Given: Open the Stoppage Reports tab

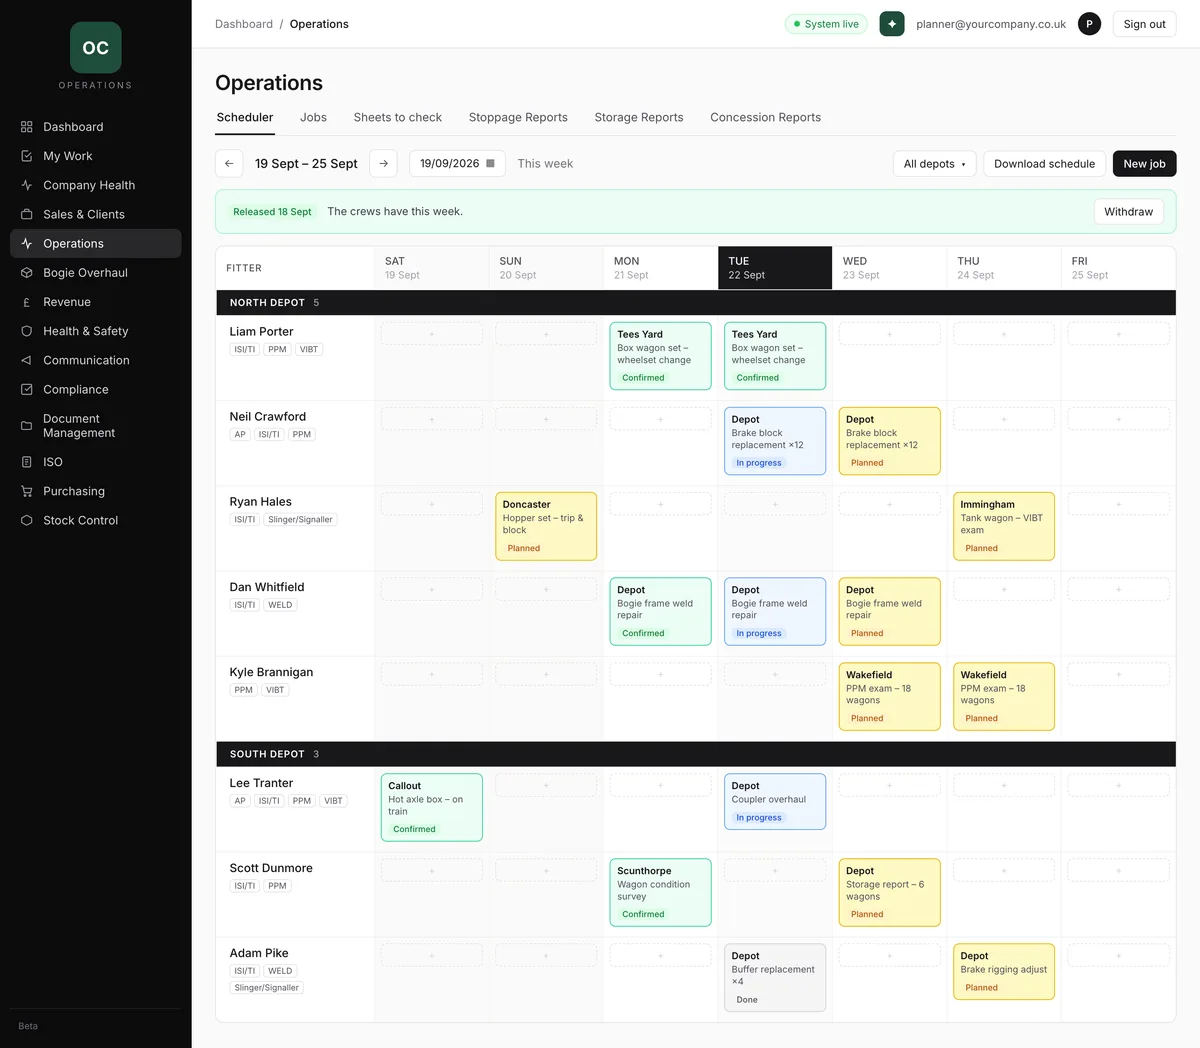Looking at the screenshot, I should tap(518, 117).
